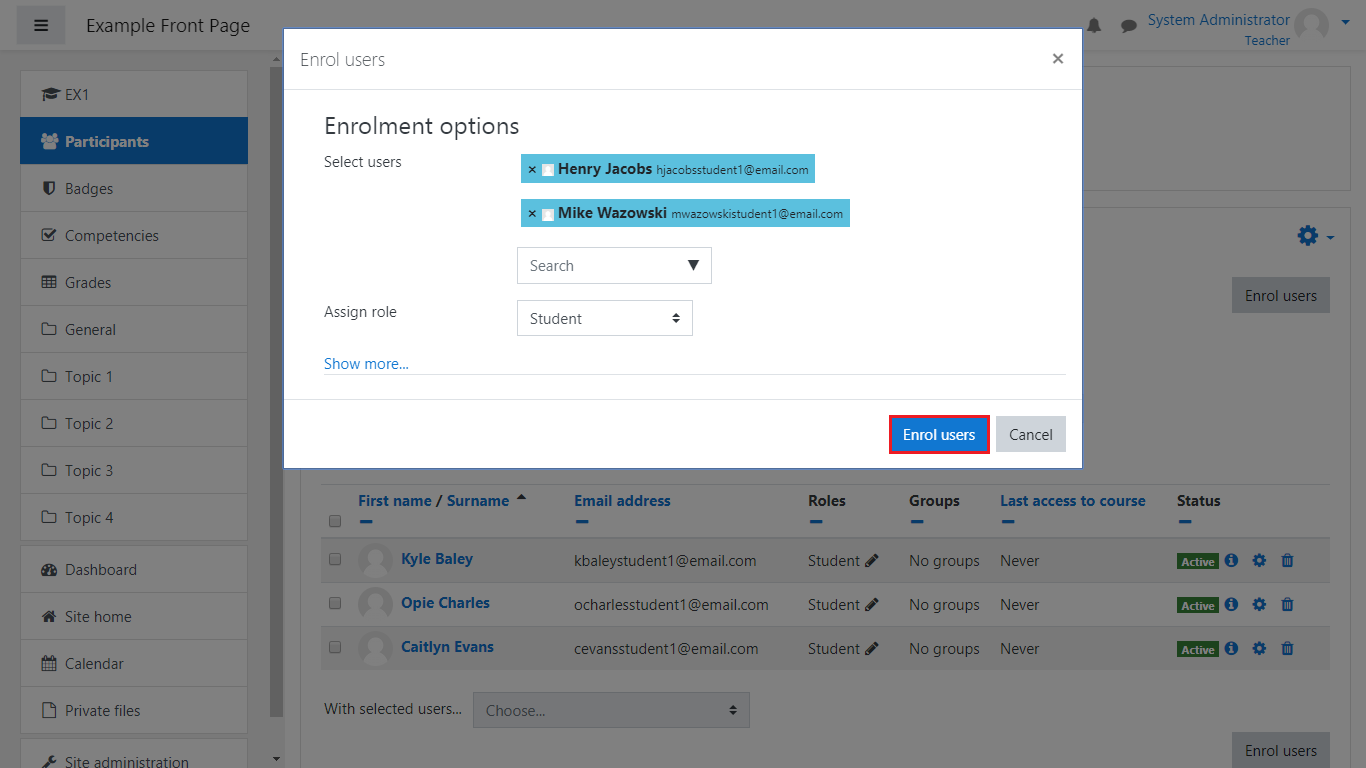Remove Henry Jacobs from selected users

pos(532,170)
